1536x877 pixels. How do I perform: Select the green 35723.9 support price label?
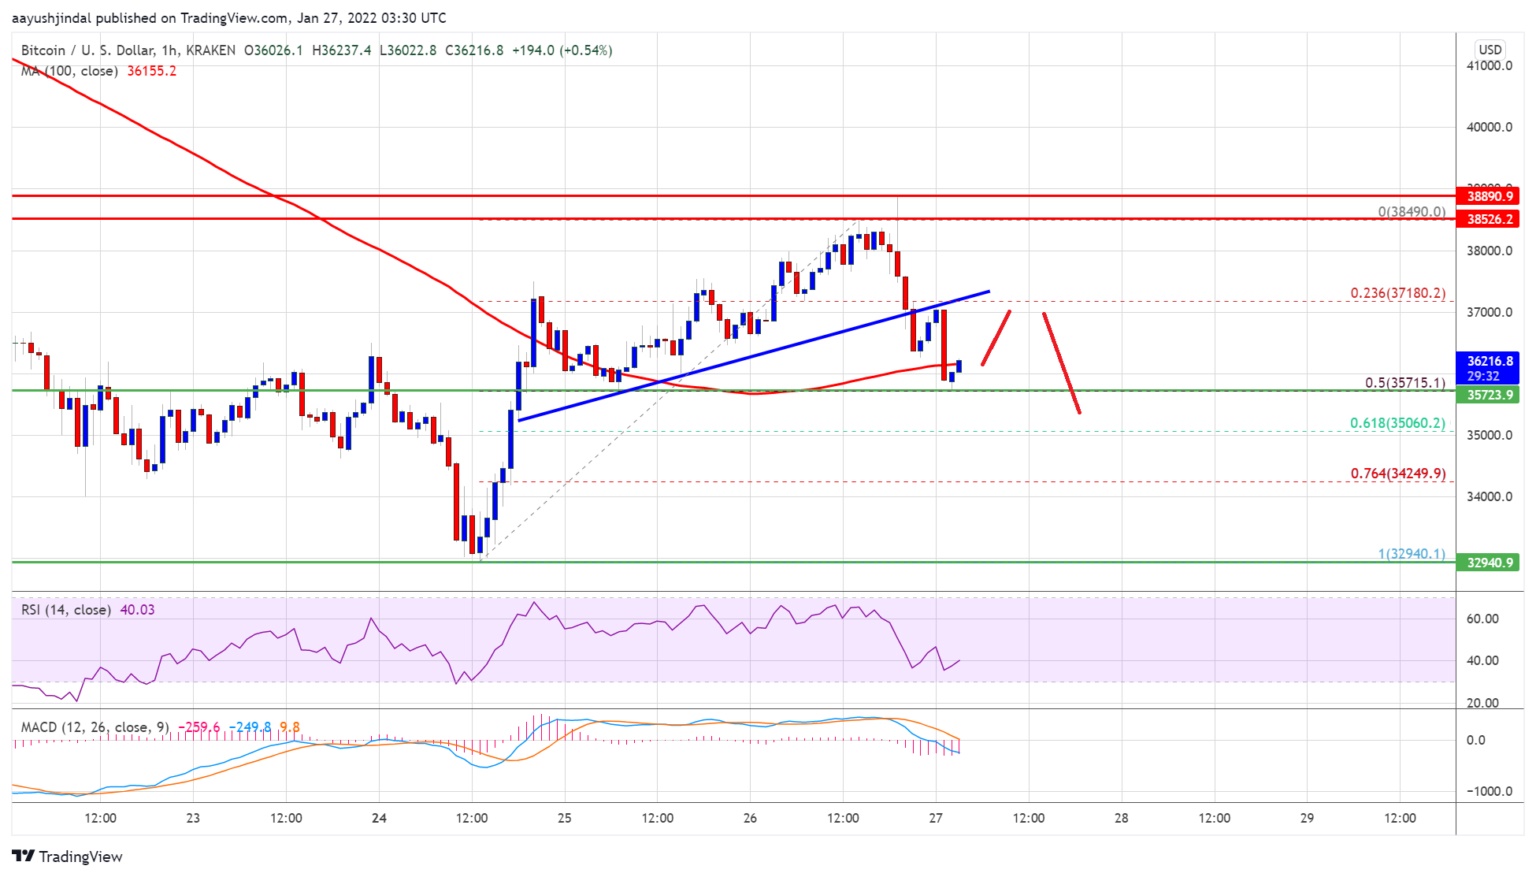tap(1490, 395)
